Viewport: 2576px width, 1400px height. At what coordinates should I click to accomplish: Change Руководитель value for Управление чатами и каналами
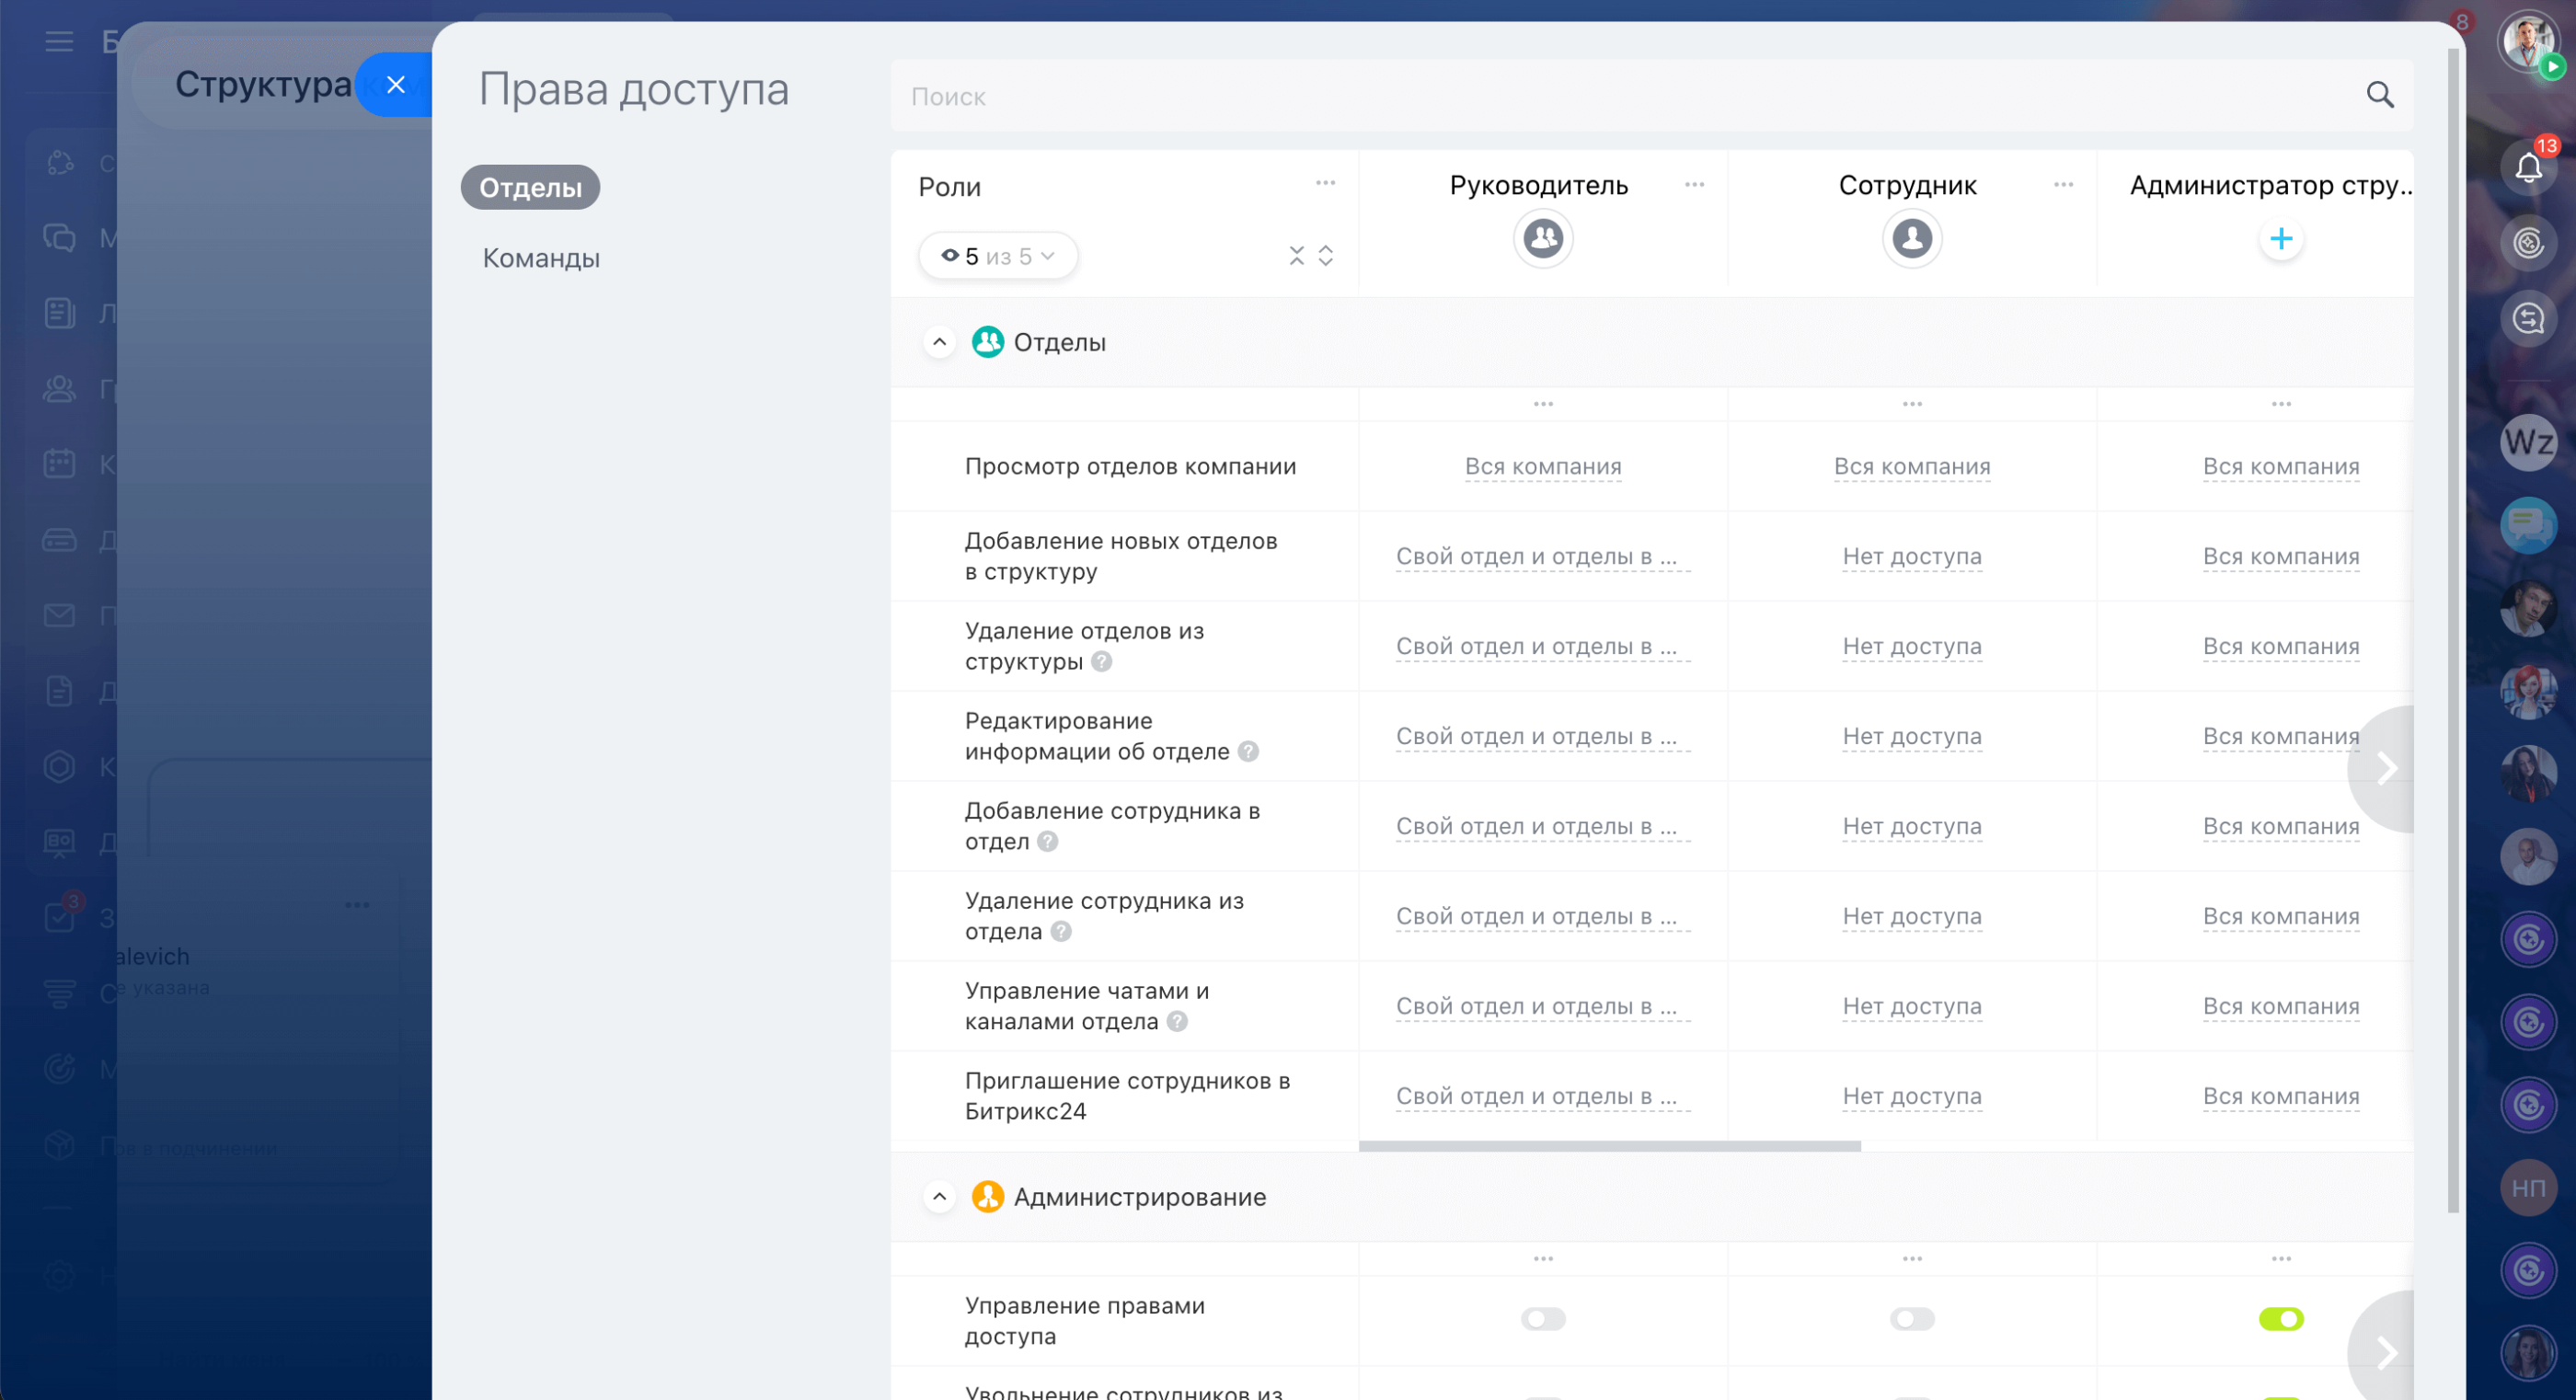pos(1543,1006)
